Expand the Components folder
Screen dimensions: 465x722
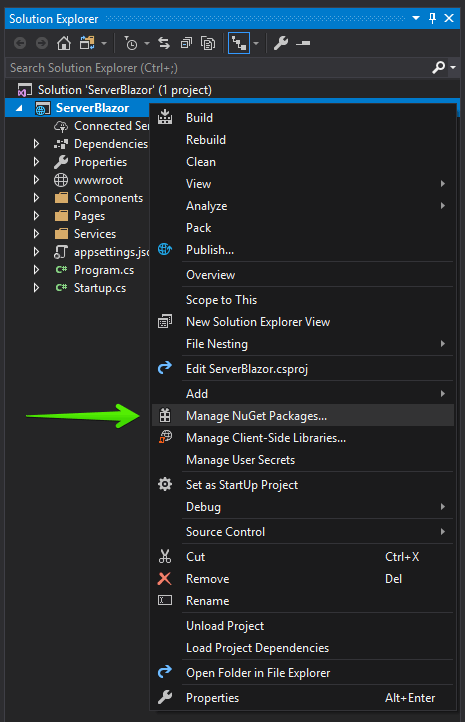pos(36,198)
